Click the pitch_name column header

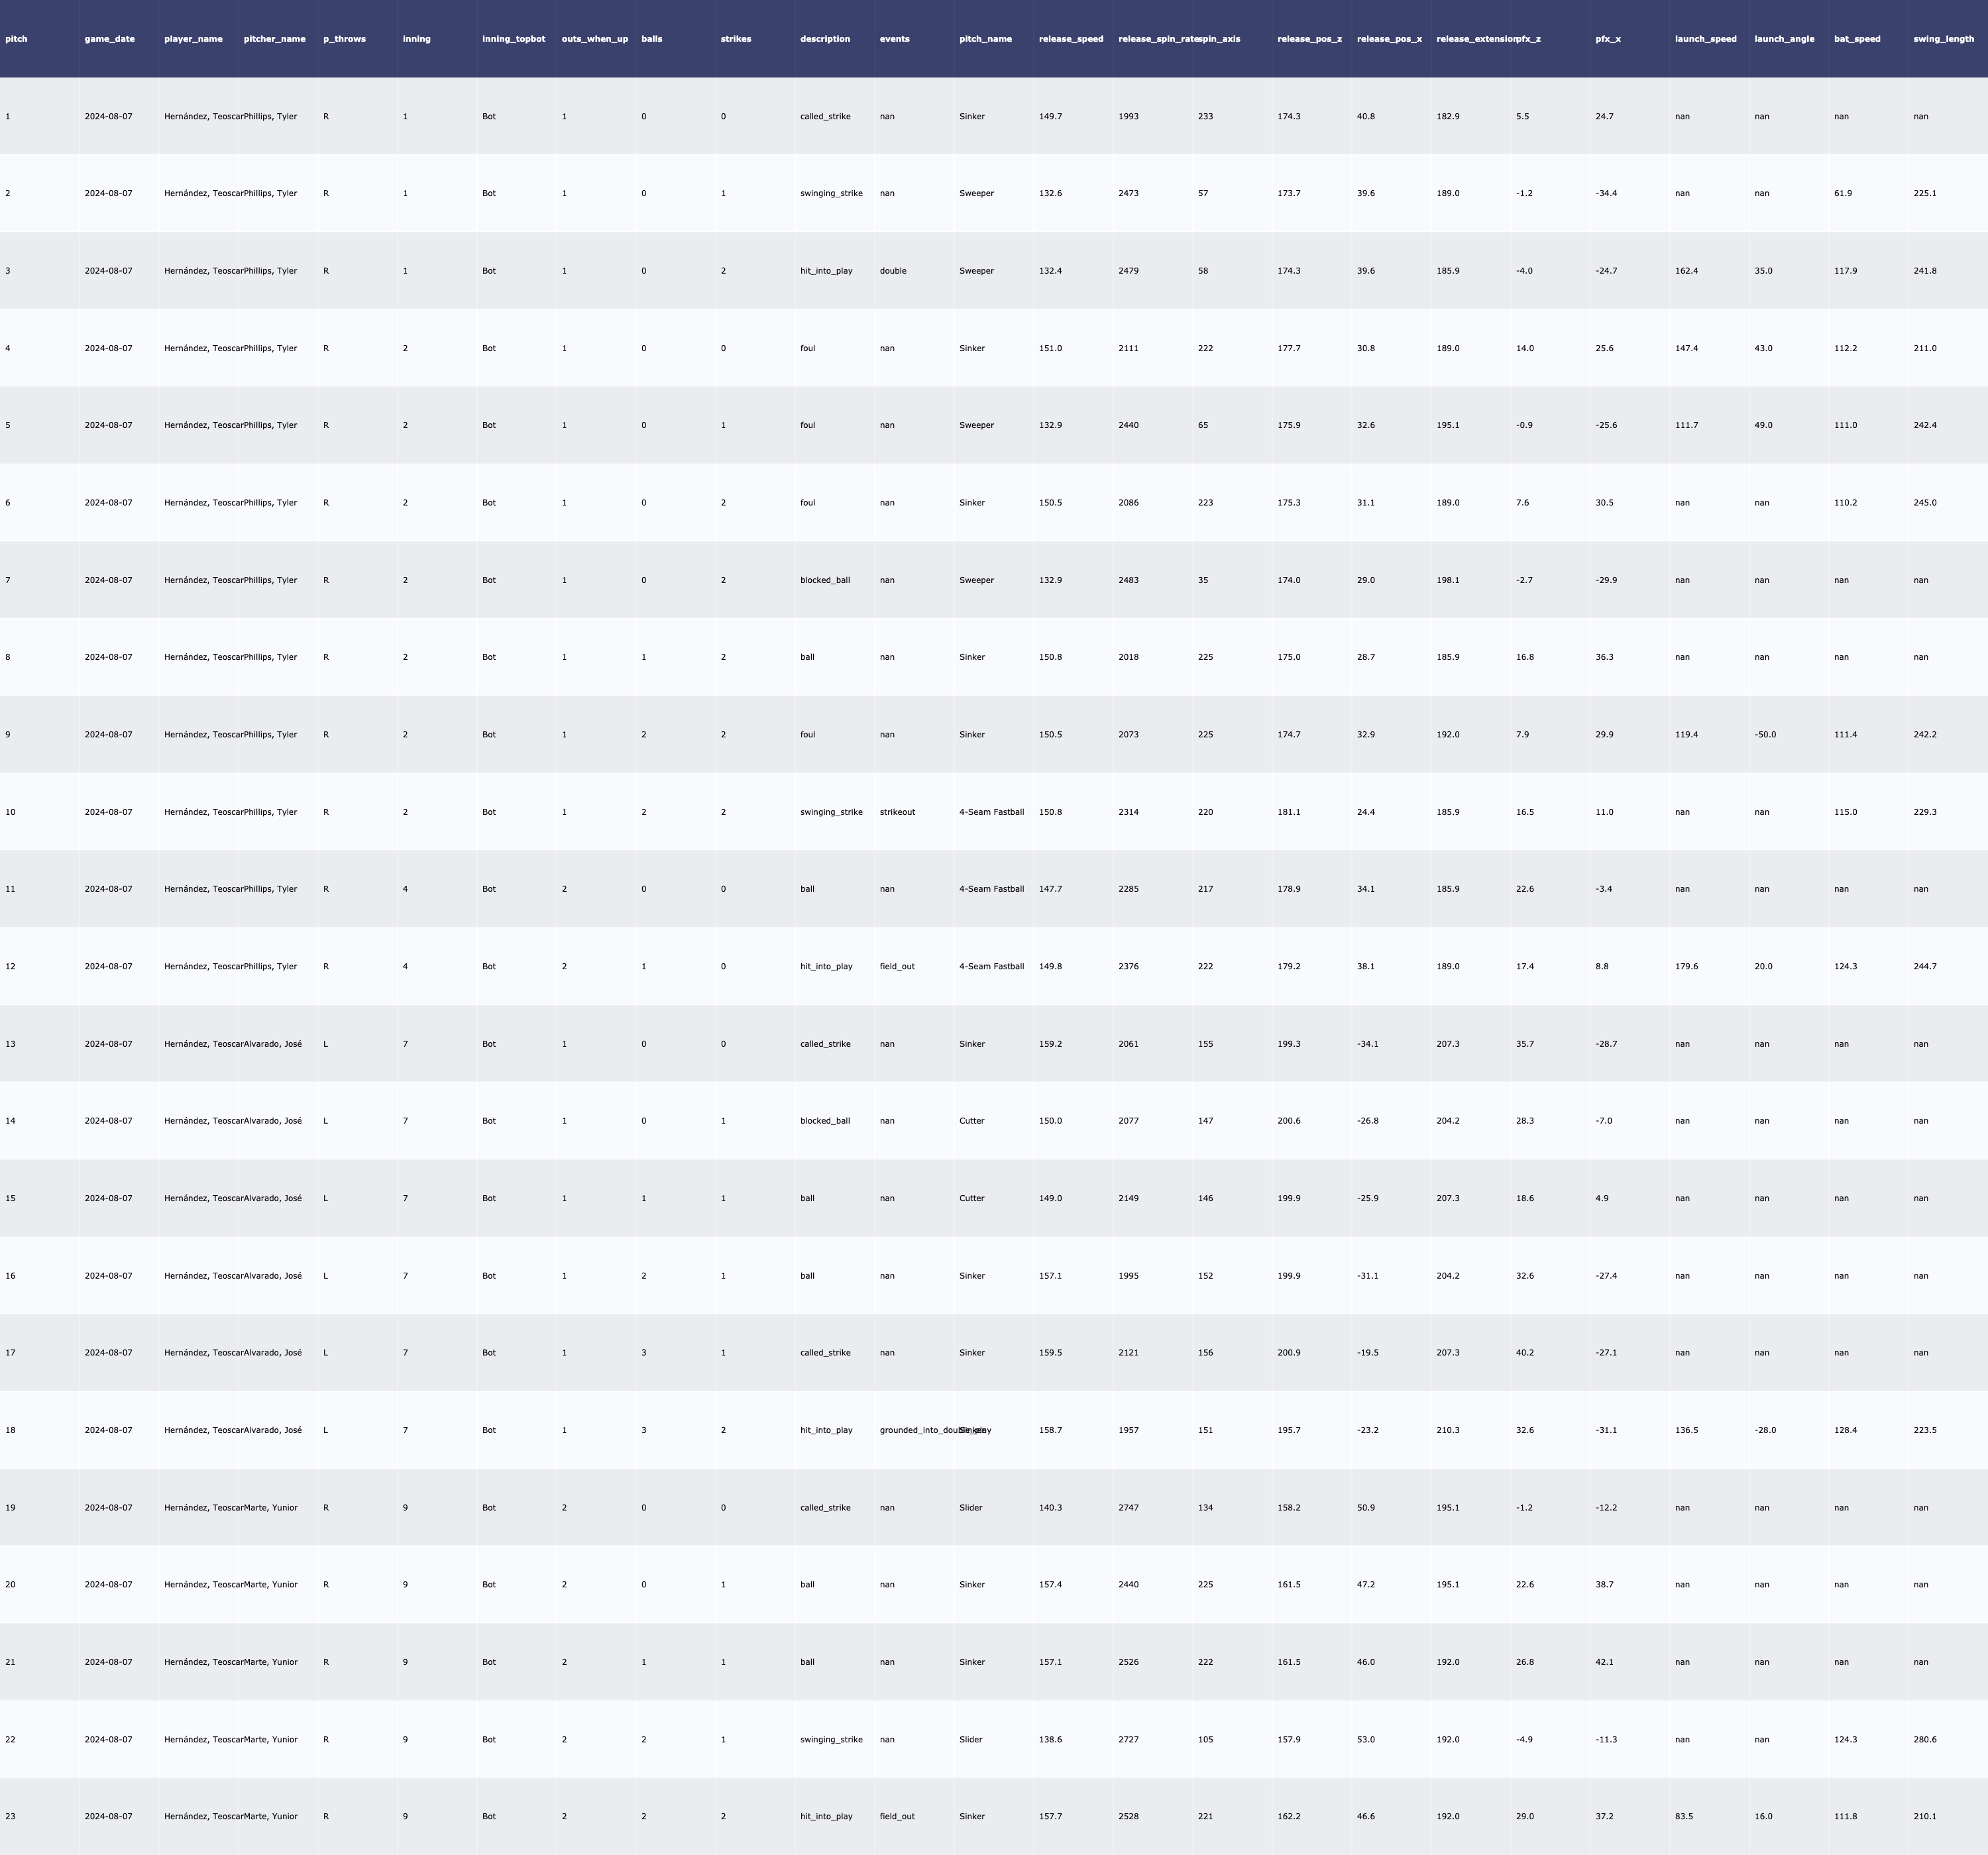click(x=985, y=39)
